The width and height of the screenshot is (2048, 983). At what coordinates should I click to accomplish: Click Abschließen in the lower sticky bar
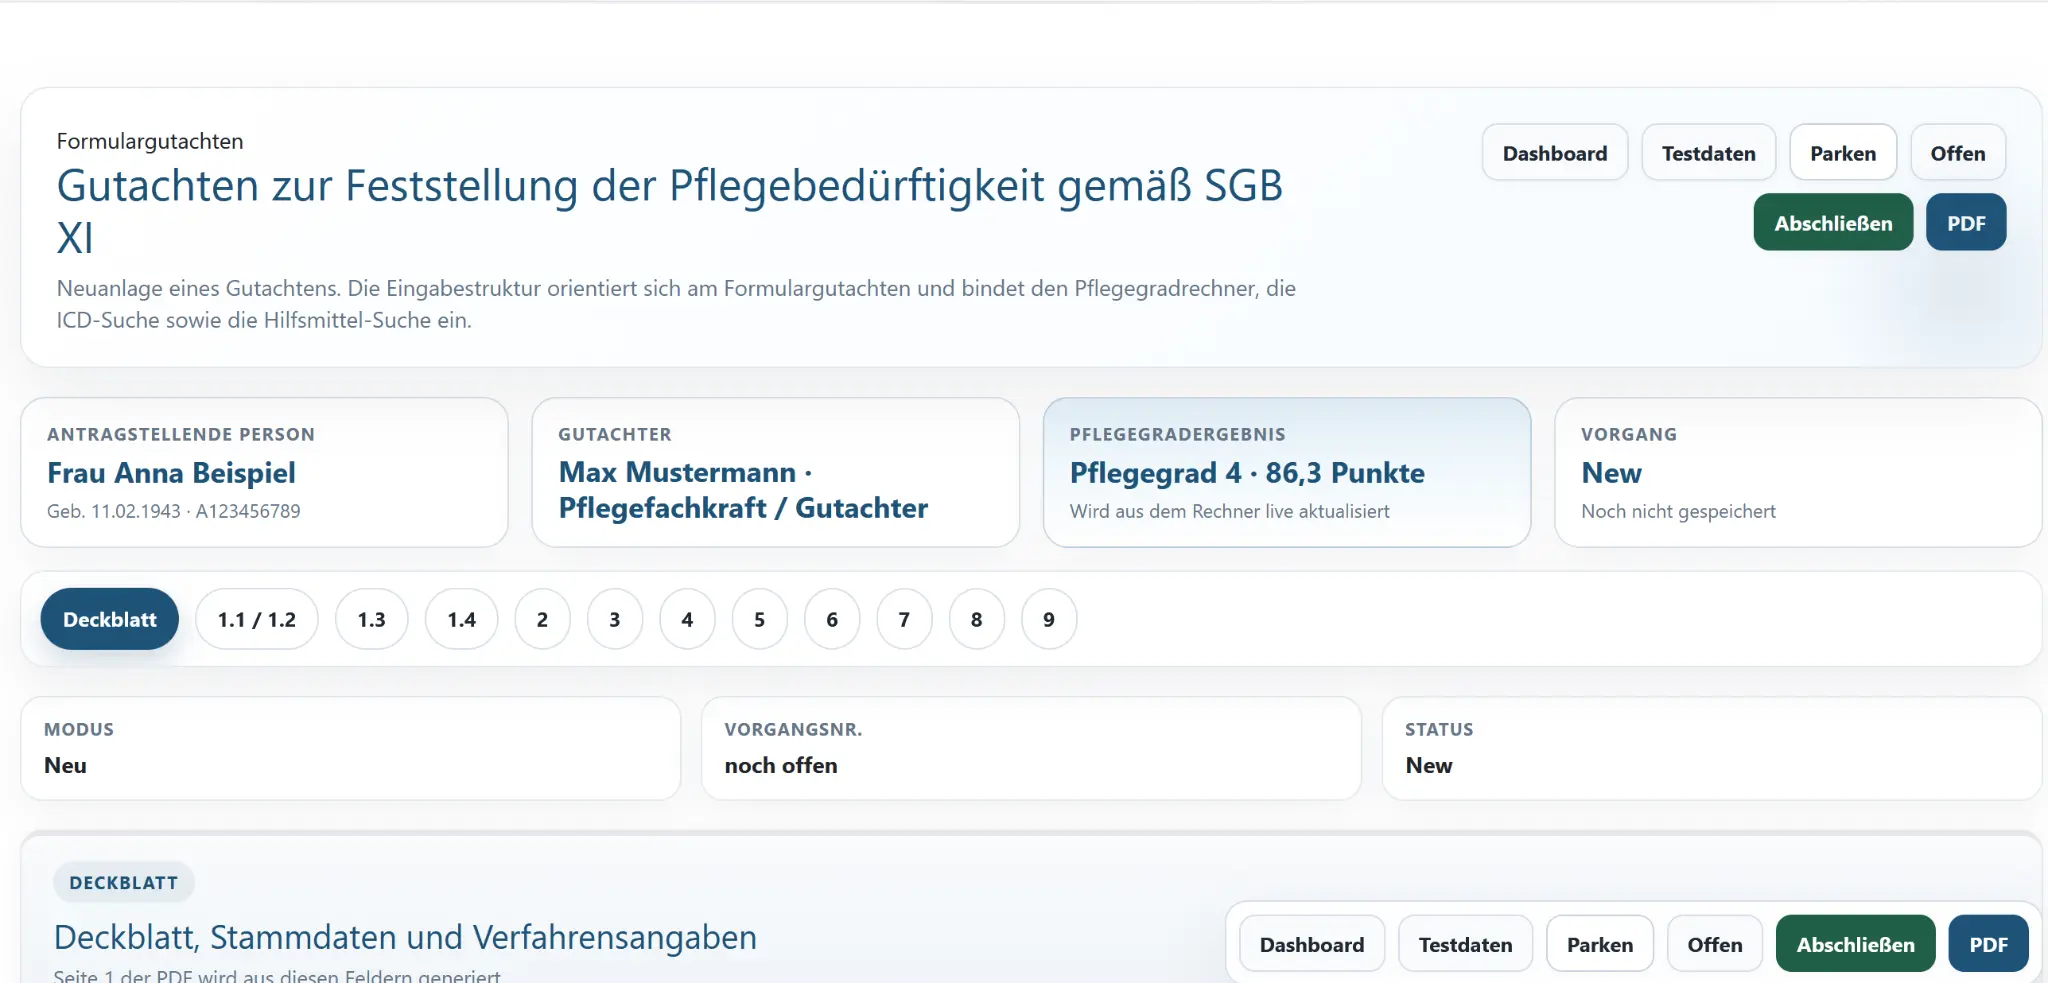[x=1856, y=944]
